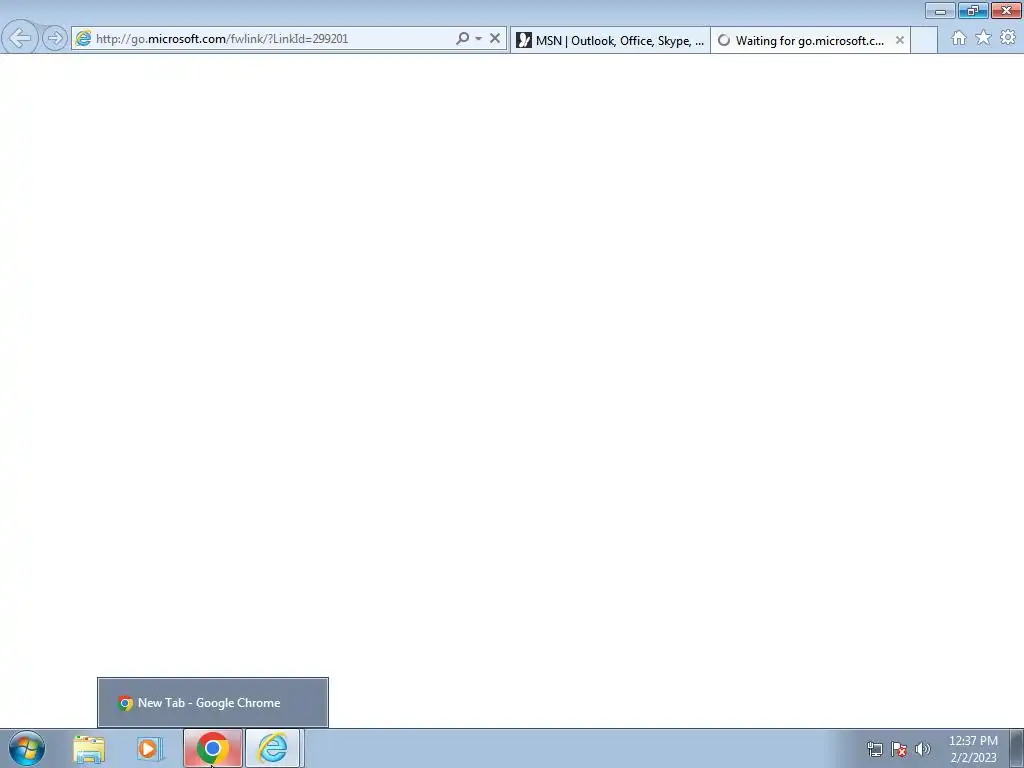Go back with the Back arrow button

pyautogui.click(x=20, y=38)
